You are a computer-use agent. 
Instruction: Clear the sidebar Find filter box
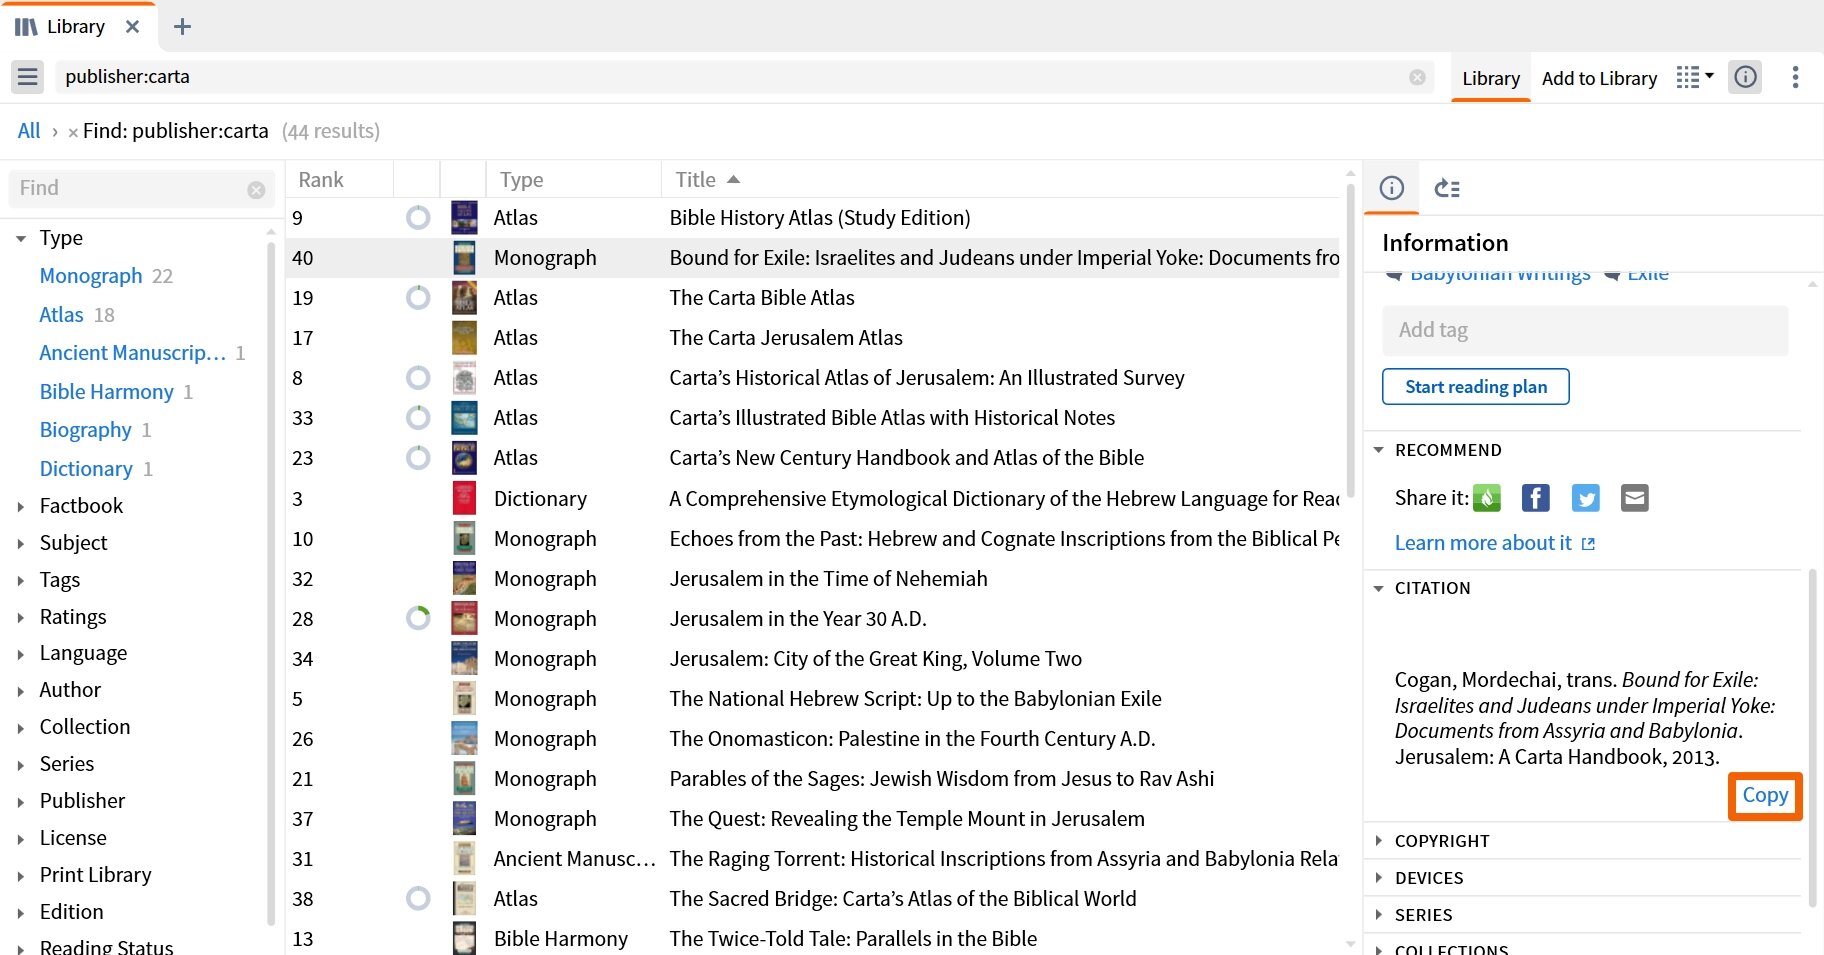pyautogui.click(x=256, y=189)
